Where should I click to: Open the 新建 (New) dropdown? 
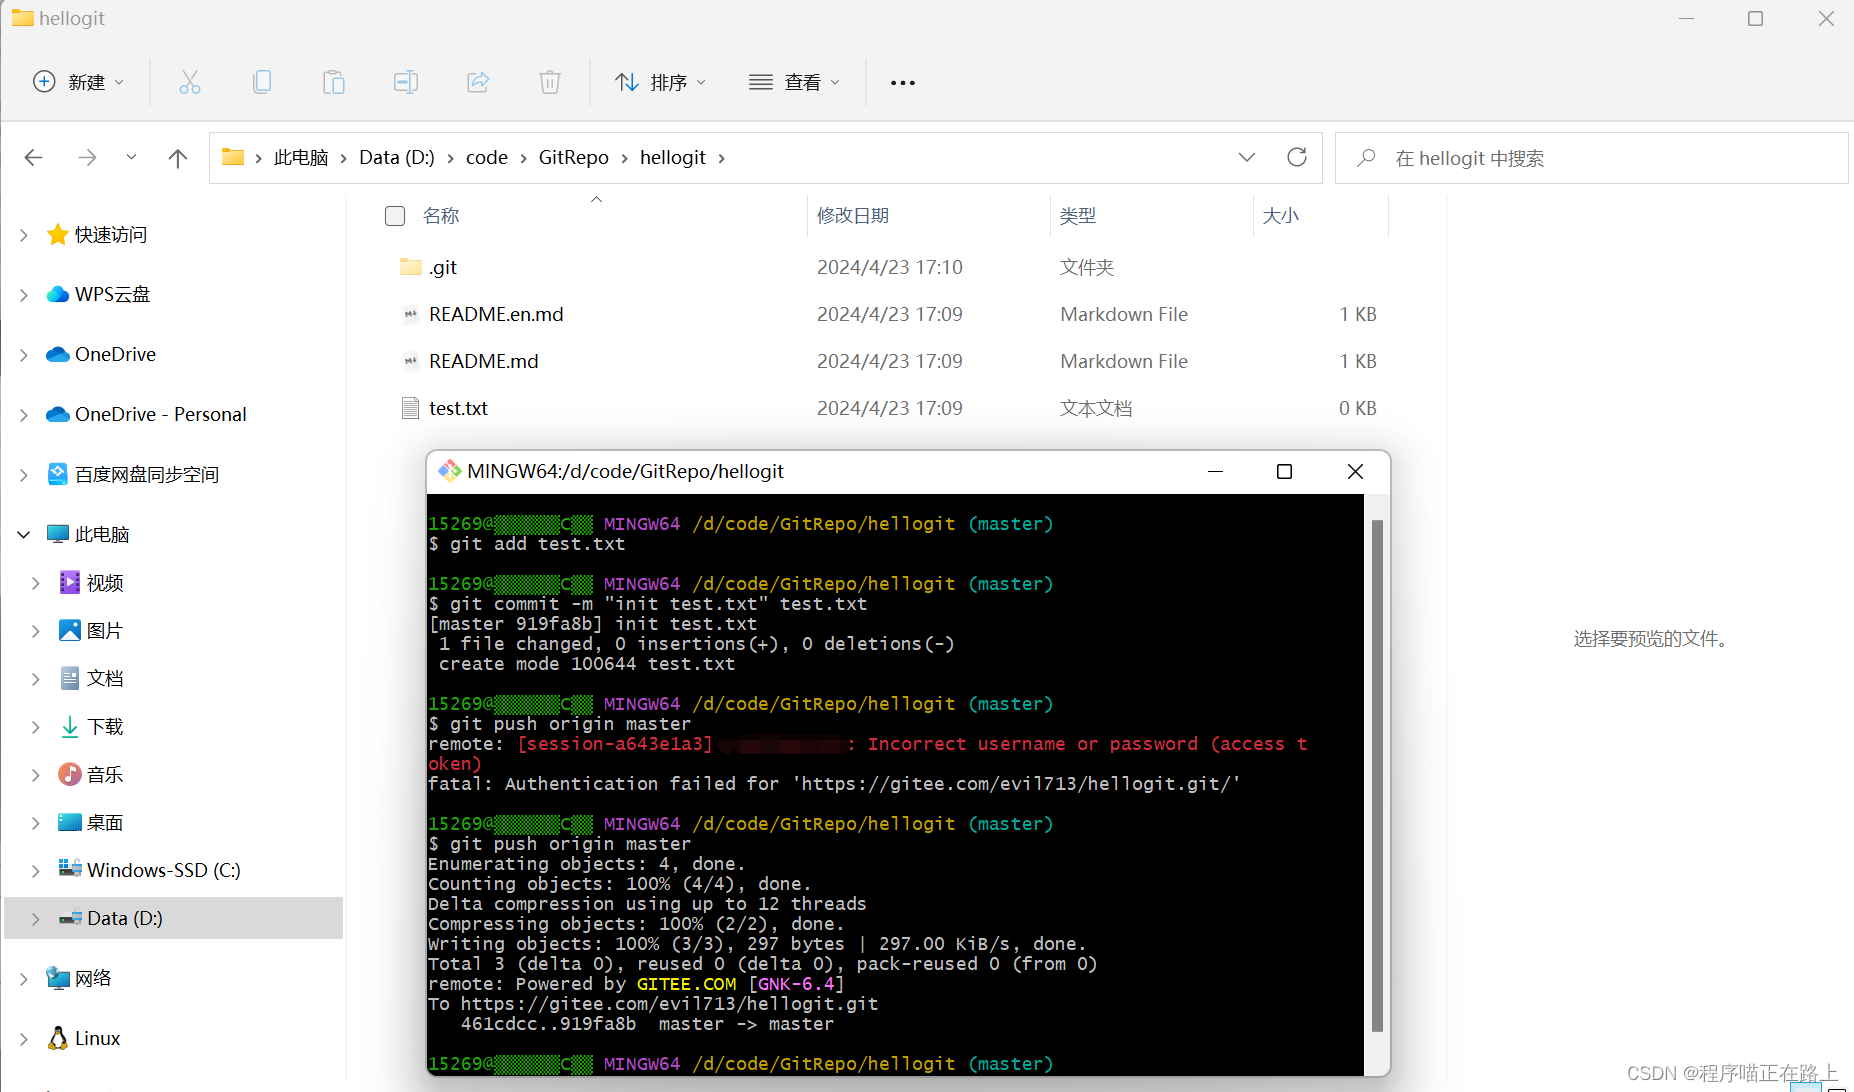(79, 82)
